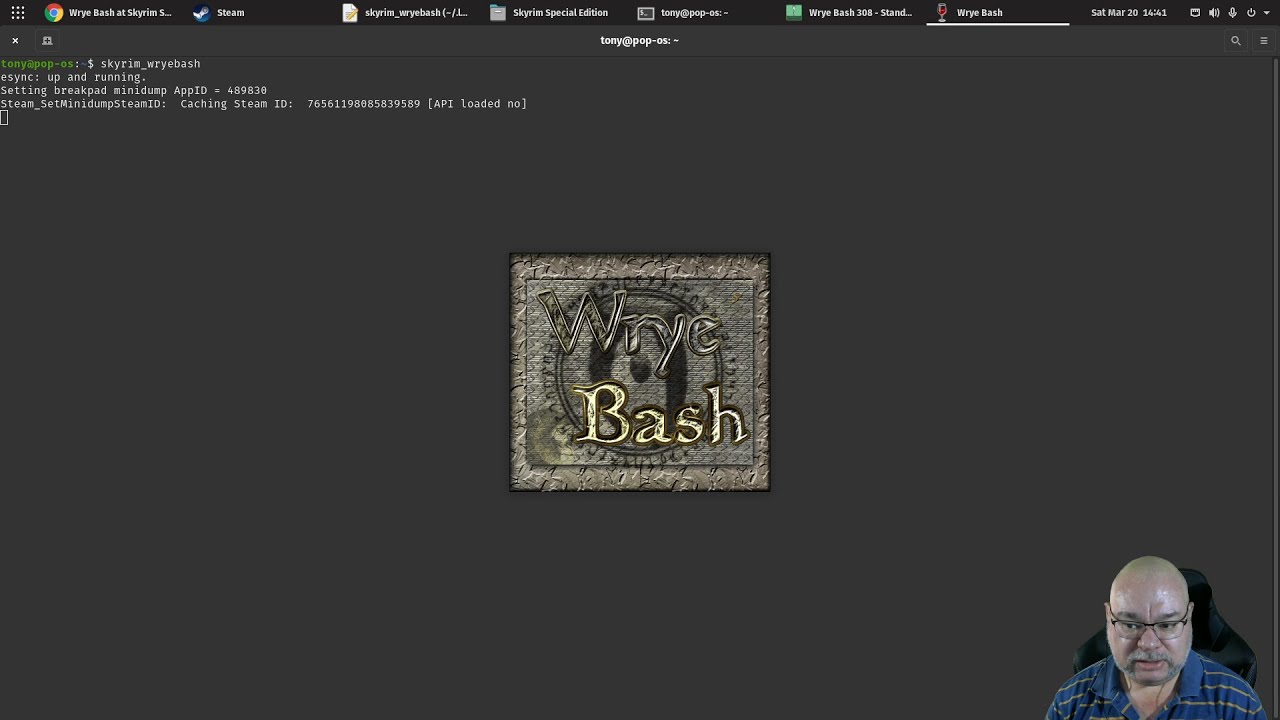1280x720 pixels.
Task: Click the skyrim_wryebash command text in terminal
Action: [150, 64]
